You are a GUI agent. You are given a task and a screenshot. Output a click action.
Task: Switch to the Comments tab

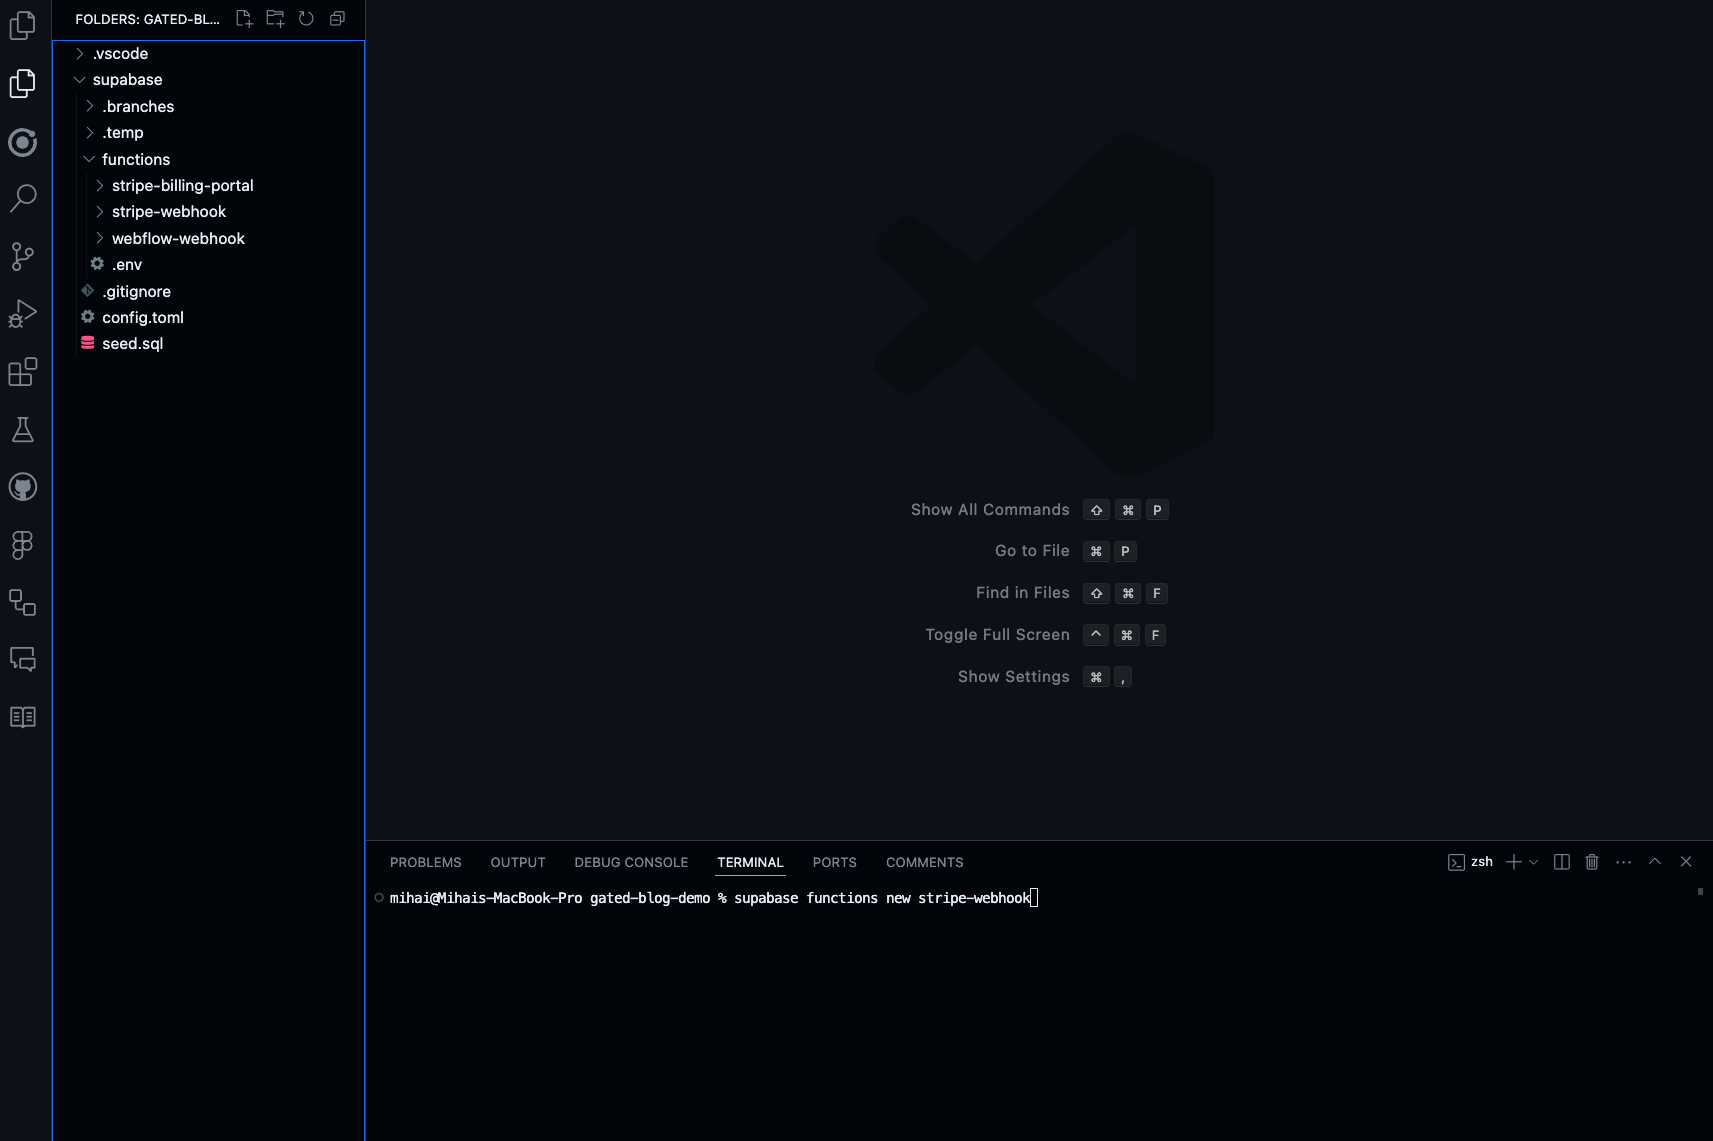pos(924,862)
